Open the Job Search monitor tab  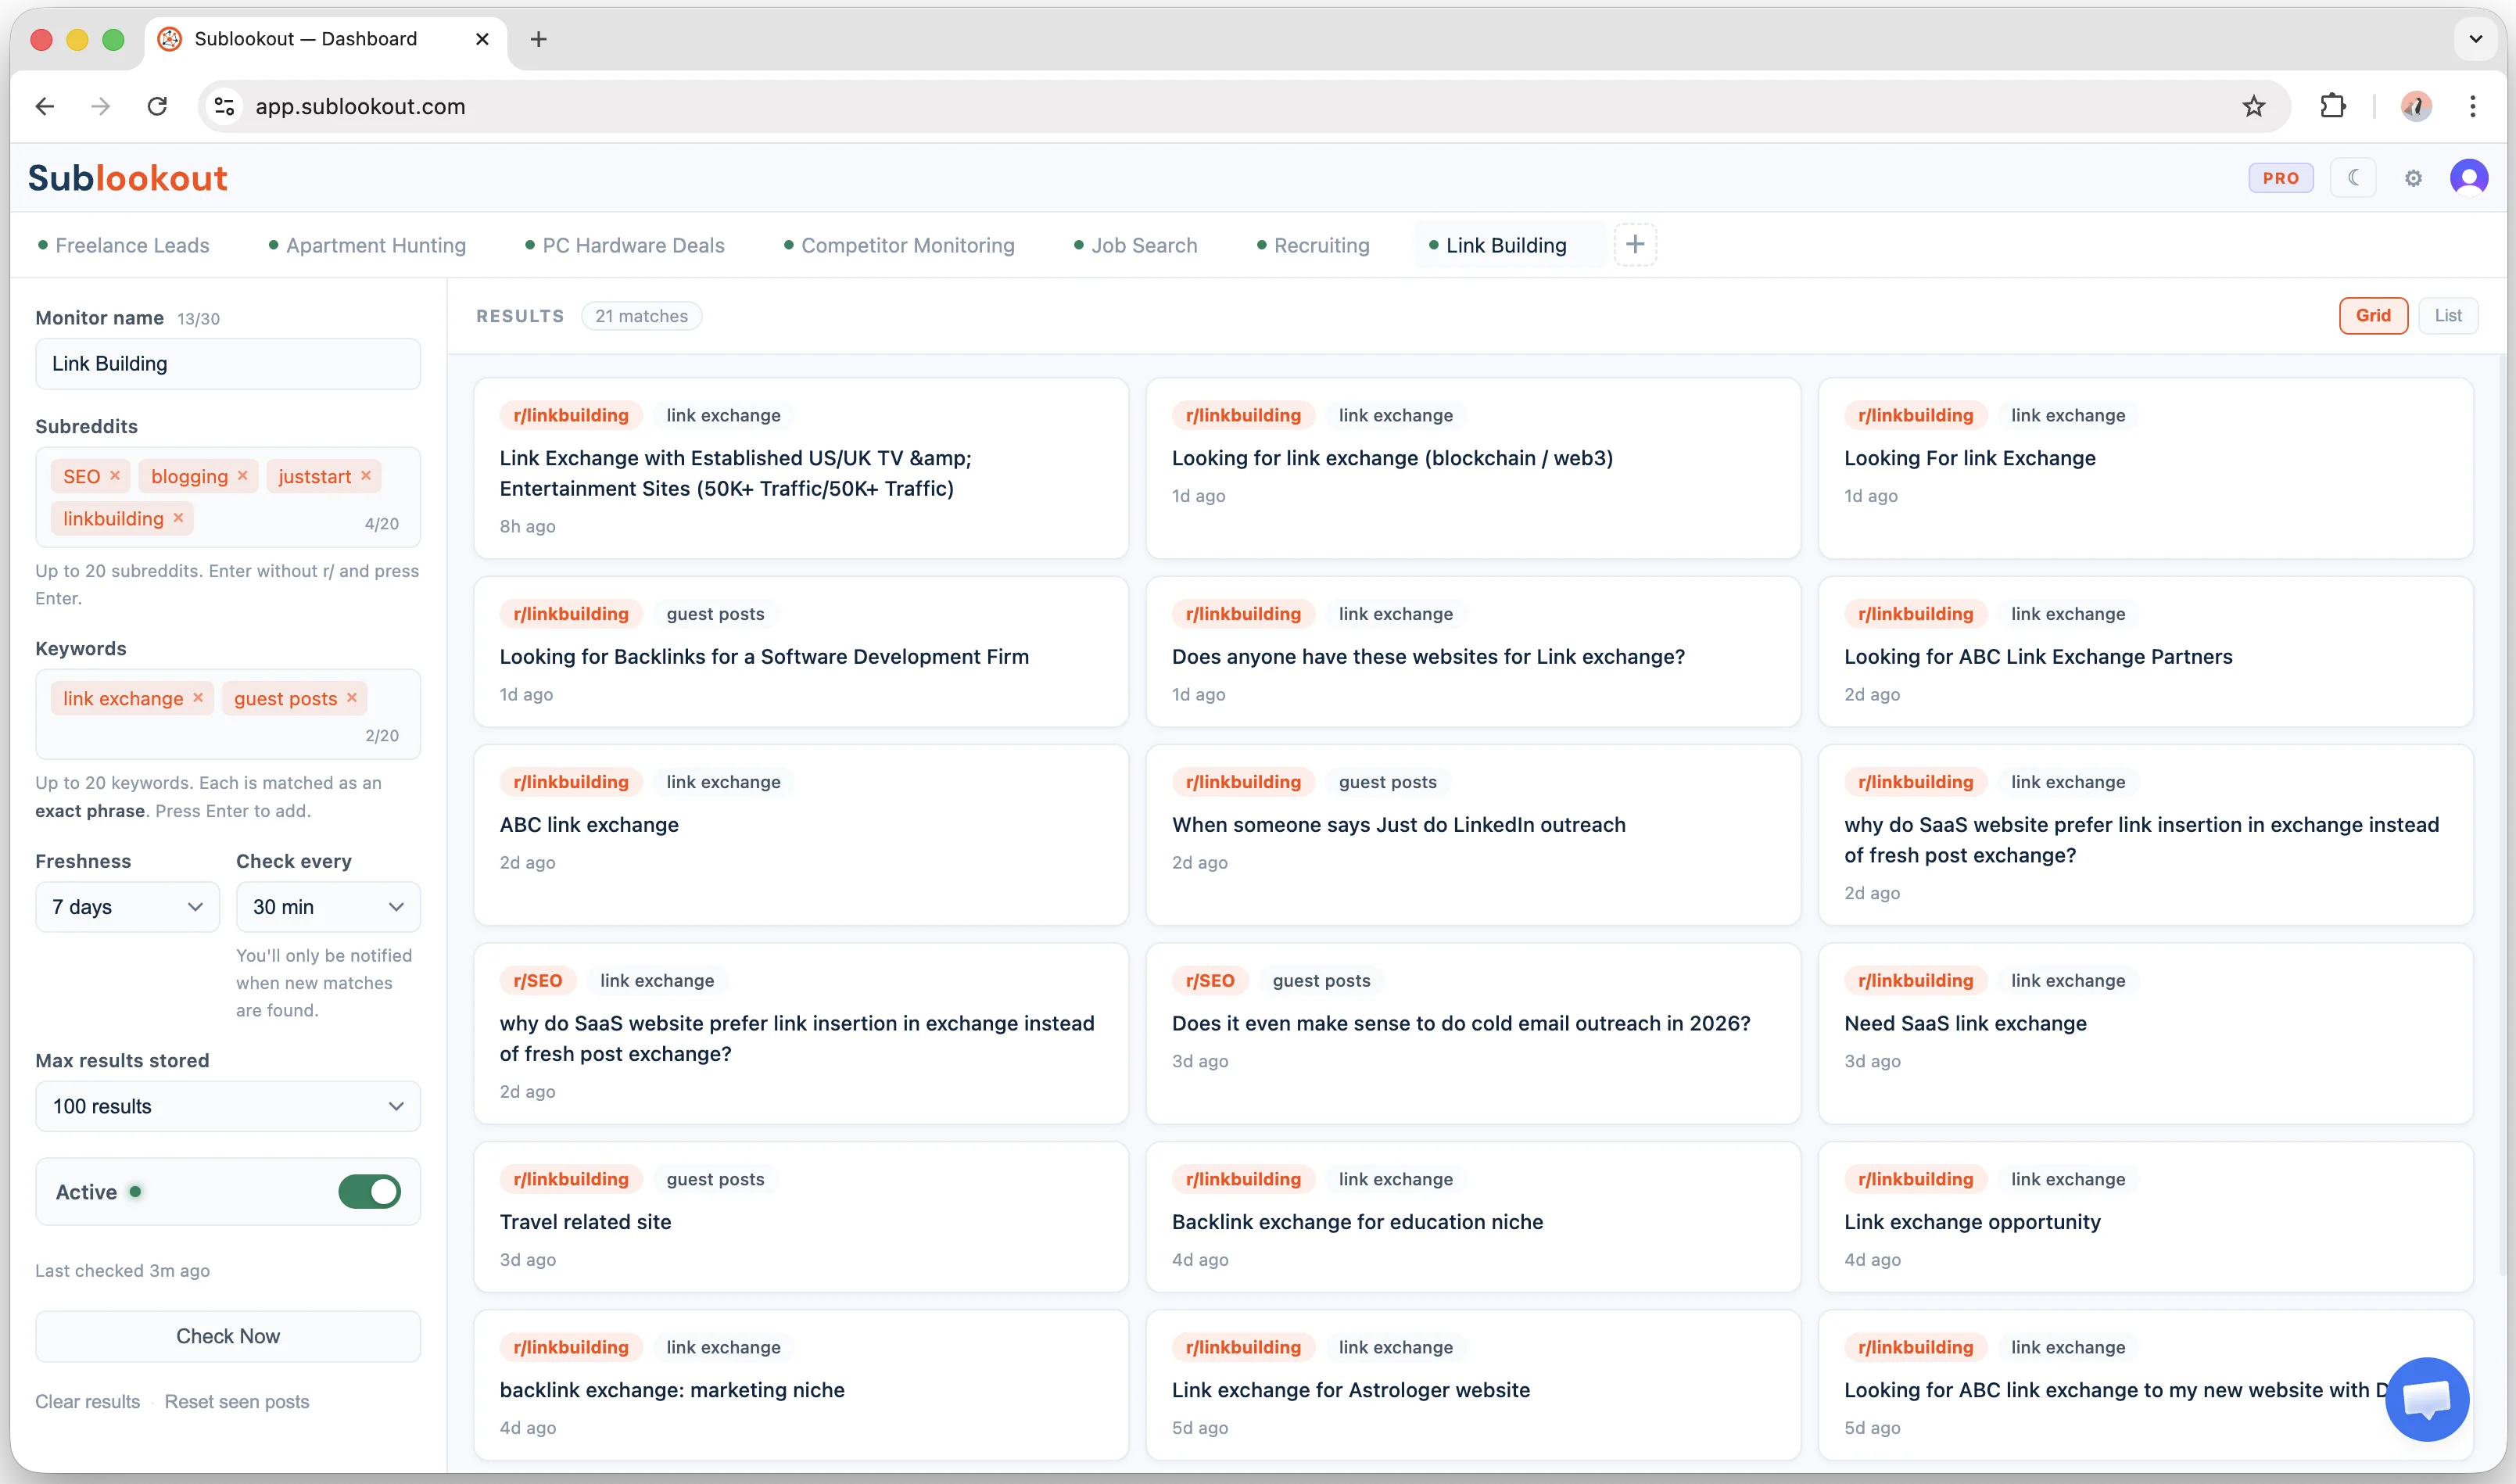(1144, 245)
